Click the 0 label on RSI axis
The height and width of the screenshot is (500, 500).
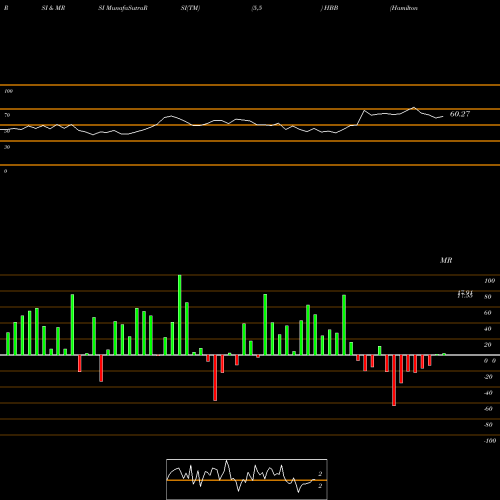click(5, 171)
